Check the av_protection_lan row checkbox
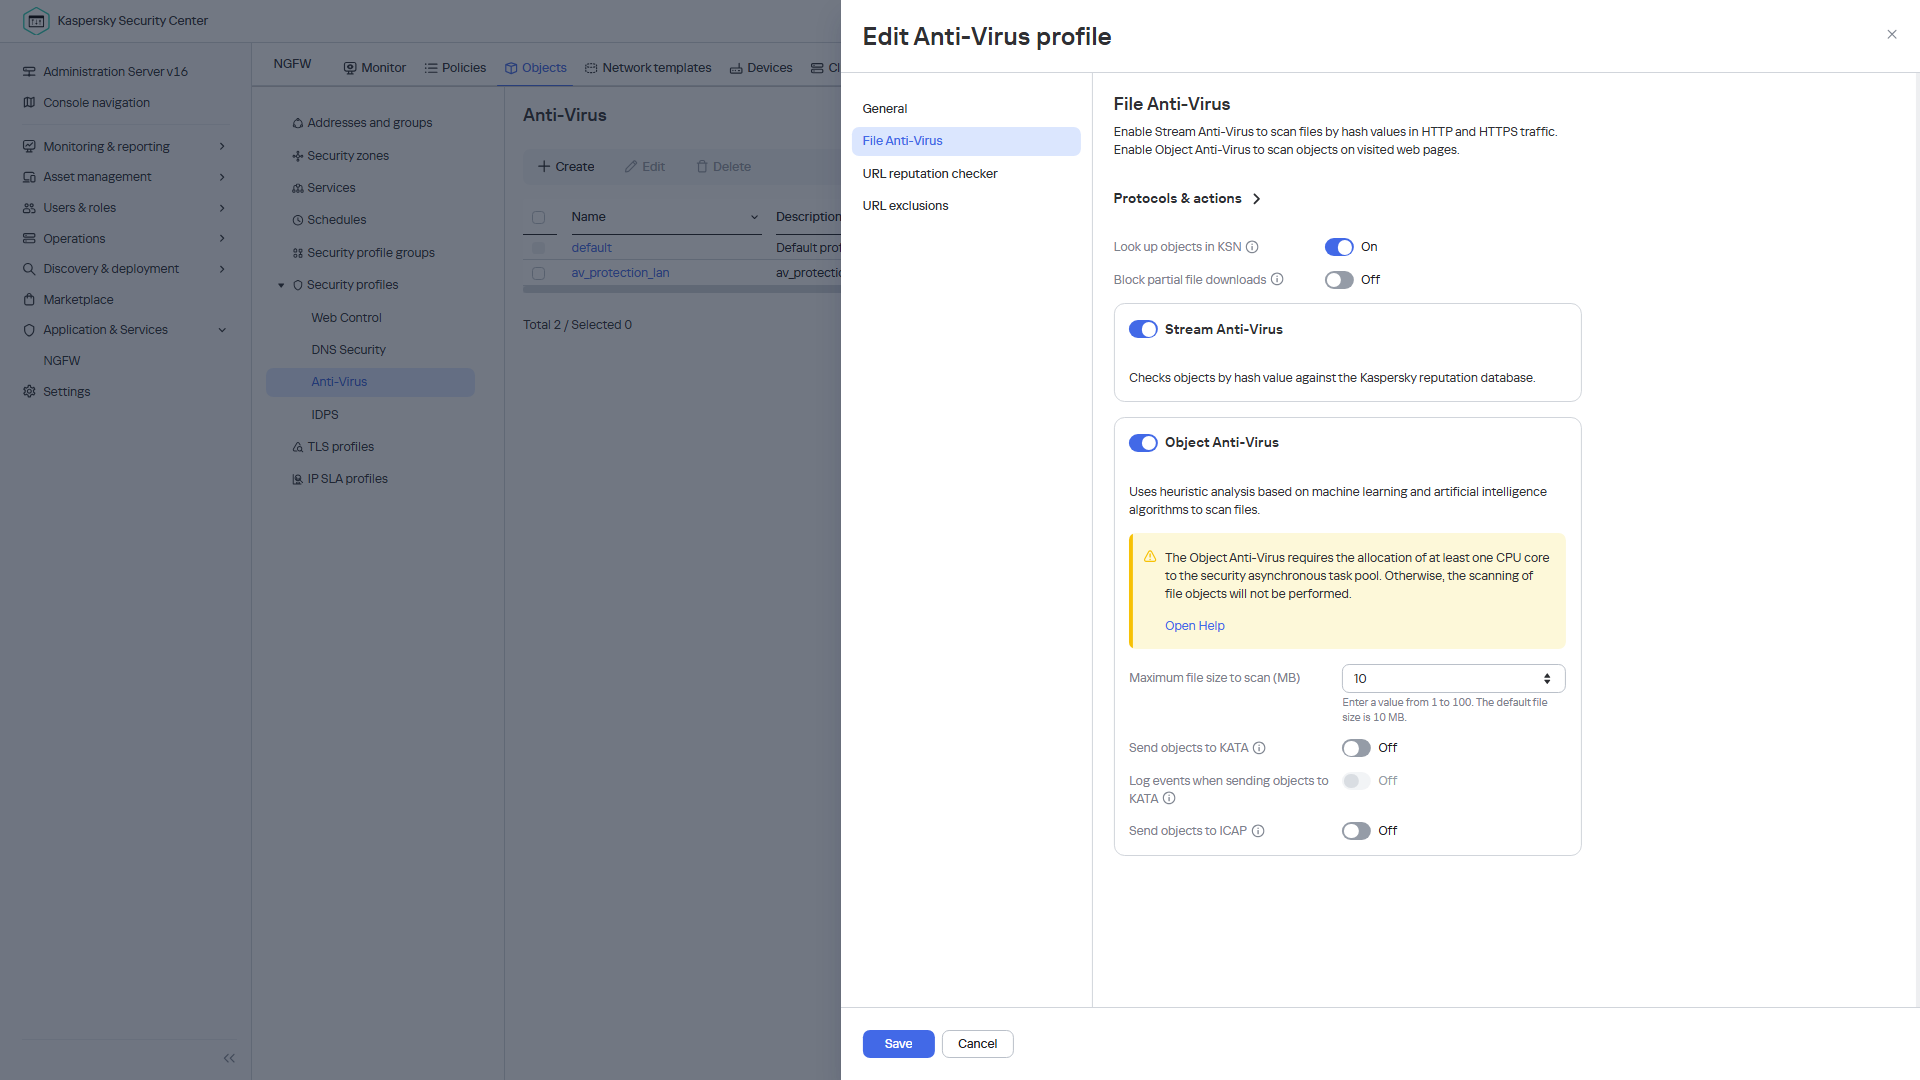Image resolution: width=1920 pixels, height=1080 pixels. pyautogui.click(x=539, y=273)
